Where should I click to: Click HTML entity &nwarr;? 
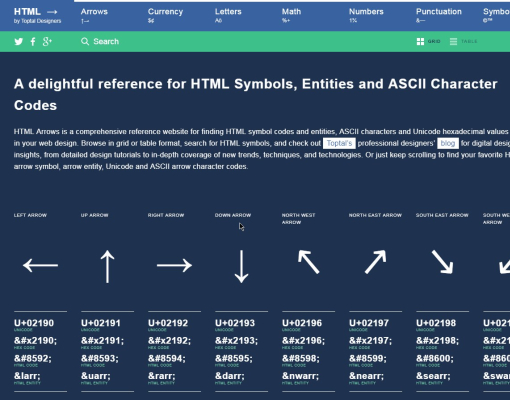(x=300, y=376)
